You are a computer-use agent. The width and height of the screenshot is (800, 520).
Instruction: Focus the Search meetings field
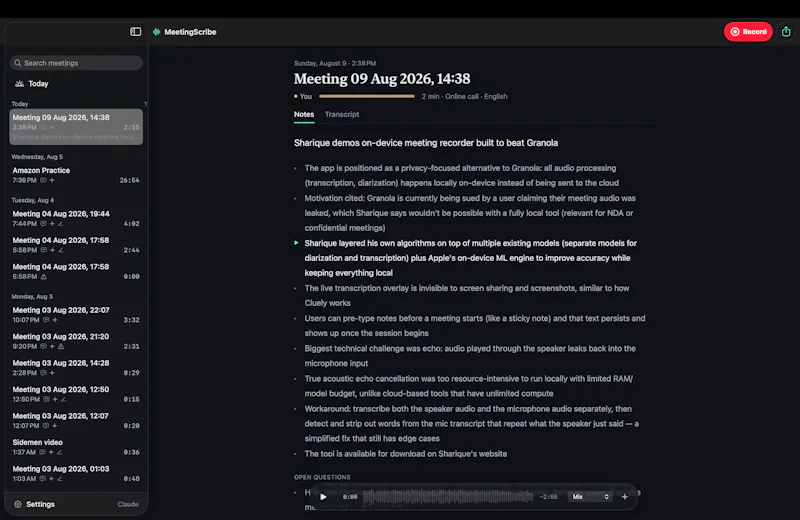(x=76, y=63)
